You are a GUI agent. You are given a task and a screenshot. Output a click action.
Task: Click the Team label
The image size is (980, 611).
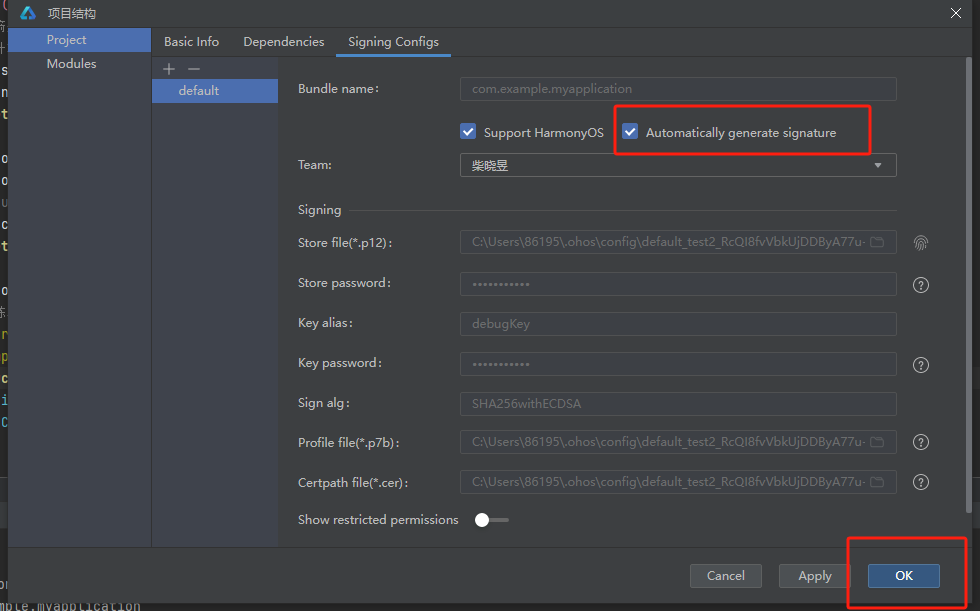pos(314,165)
